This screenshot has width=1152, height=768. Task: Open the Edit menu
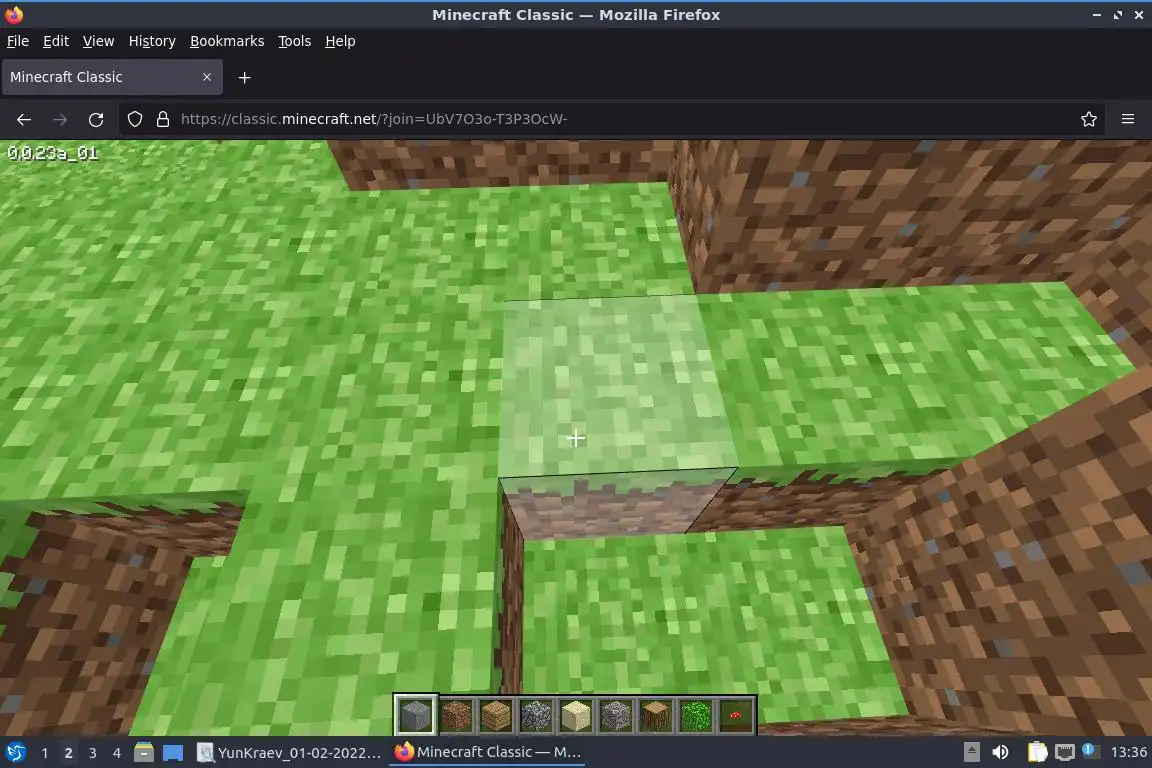pyautogui.click(x=56, y=41)
